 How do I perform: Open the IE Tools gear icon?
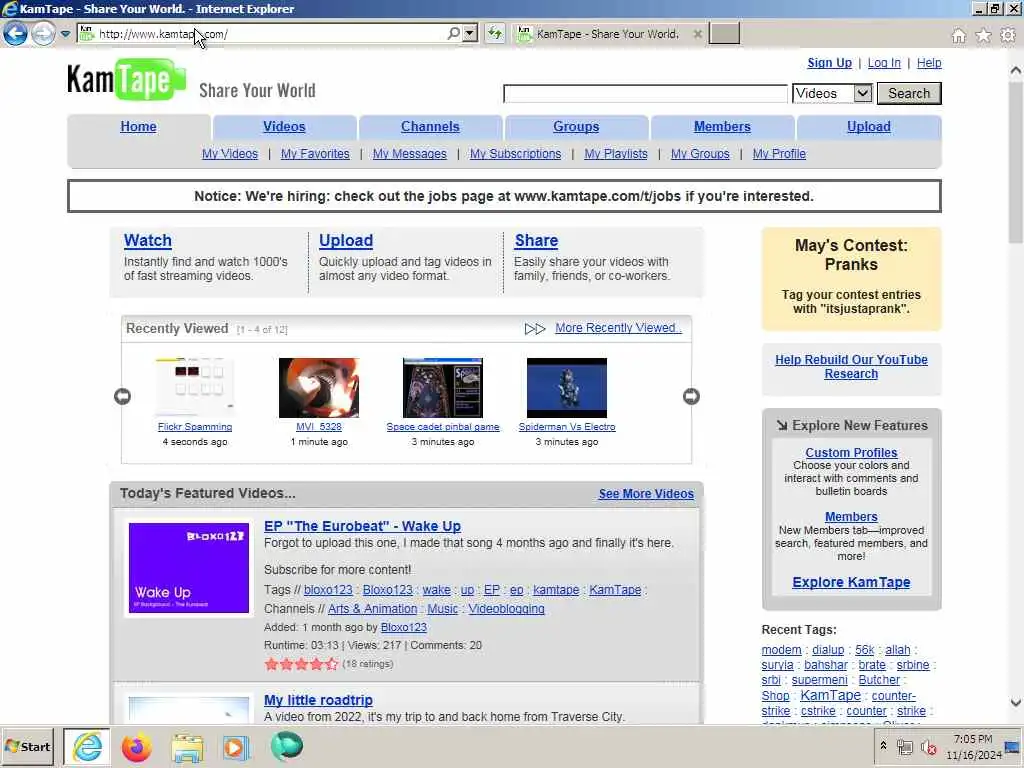[1008, 35]
